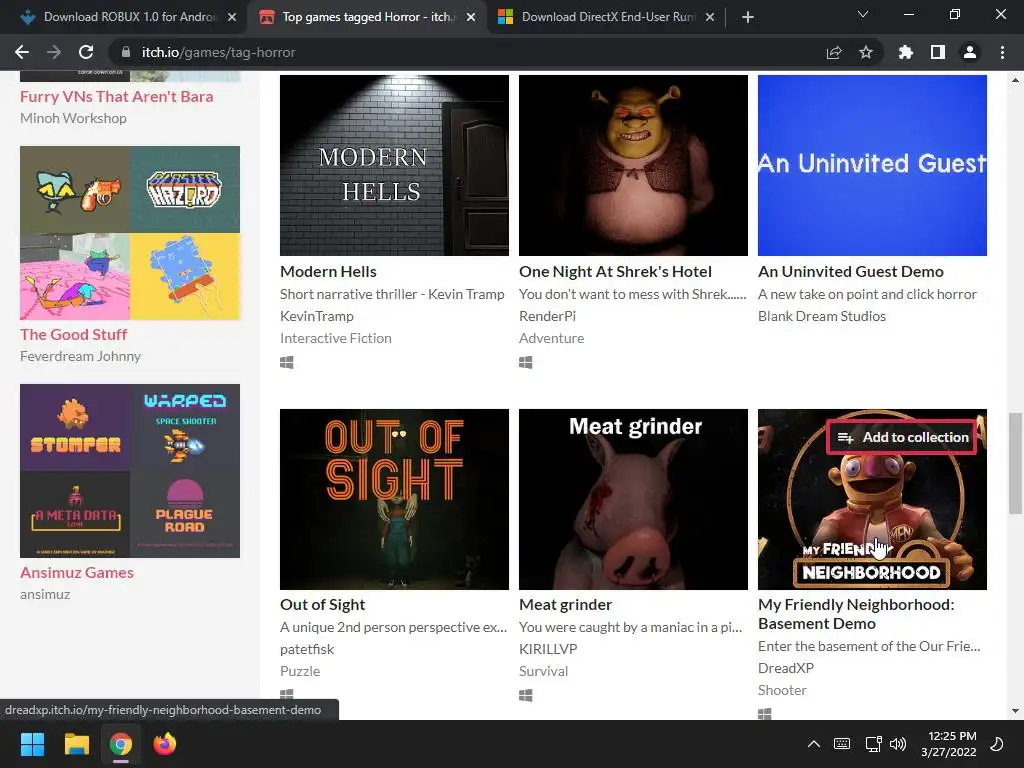Open the clock and date flyout
The width and height of the screenshot is (1024, 768).
[949, 744]
